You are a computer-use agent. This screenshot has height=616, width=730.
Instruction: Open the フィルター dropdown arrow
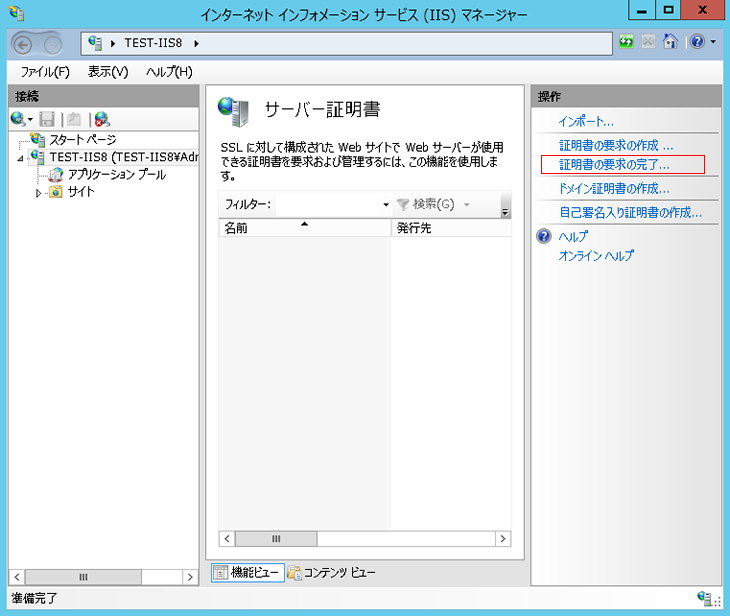click(x=385, y=204)
